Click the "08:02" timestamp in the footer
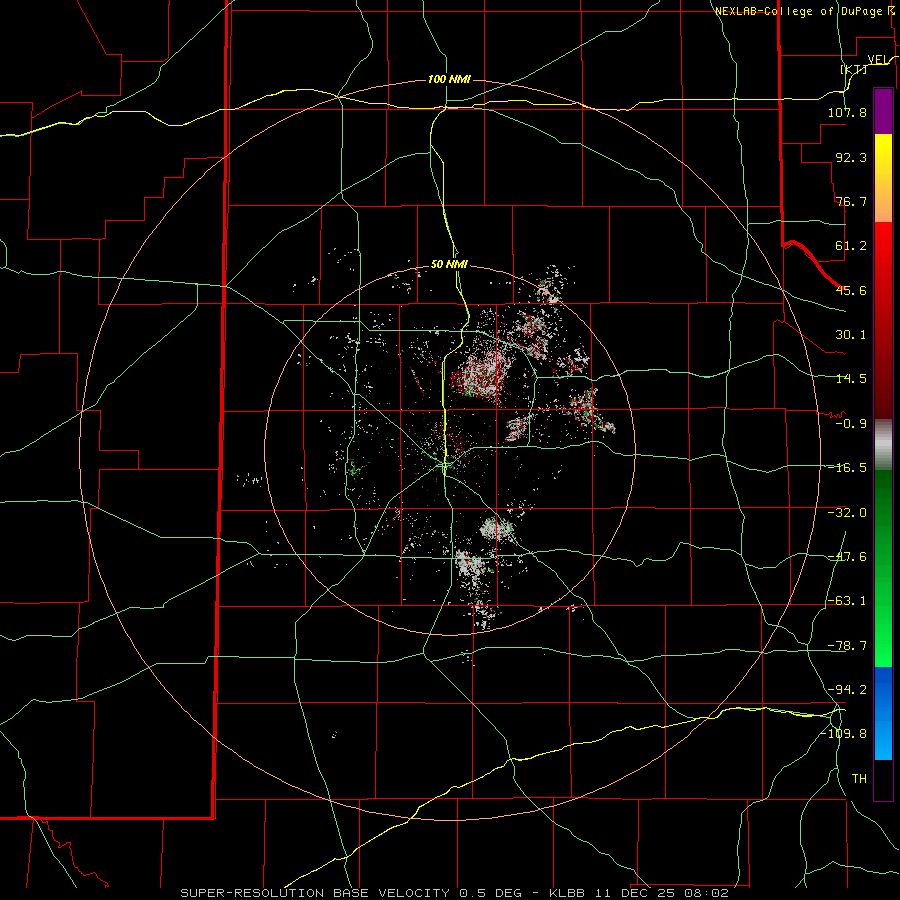The width and height of the screenshot is (900, 900). point(706,893)
